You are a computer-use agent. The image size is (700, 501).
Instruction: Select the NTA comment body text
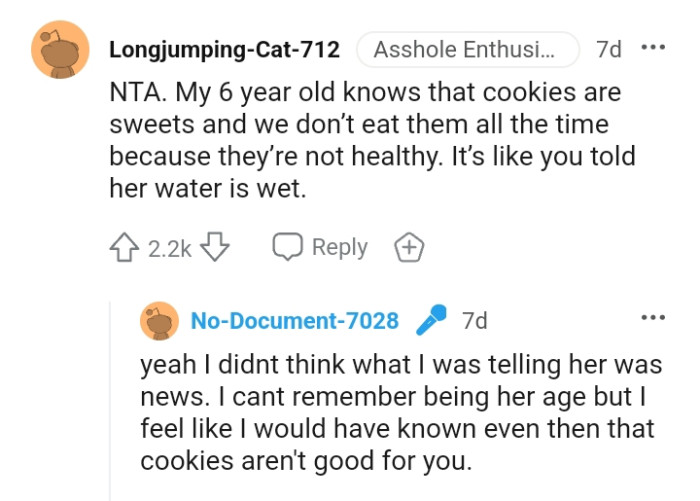point(372,140)
